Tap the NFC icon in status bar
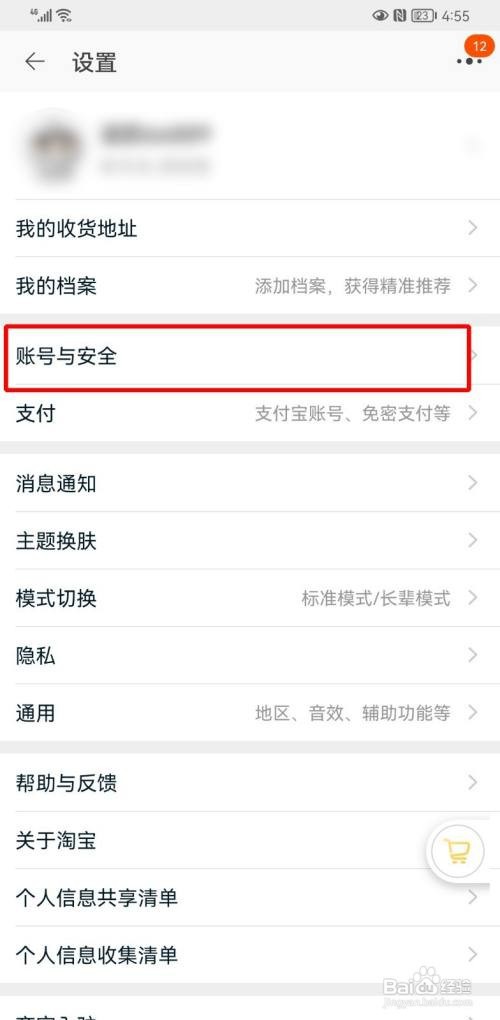500x1020 pixels. (400, 15)
